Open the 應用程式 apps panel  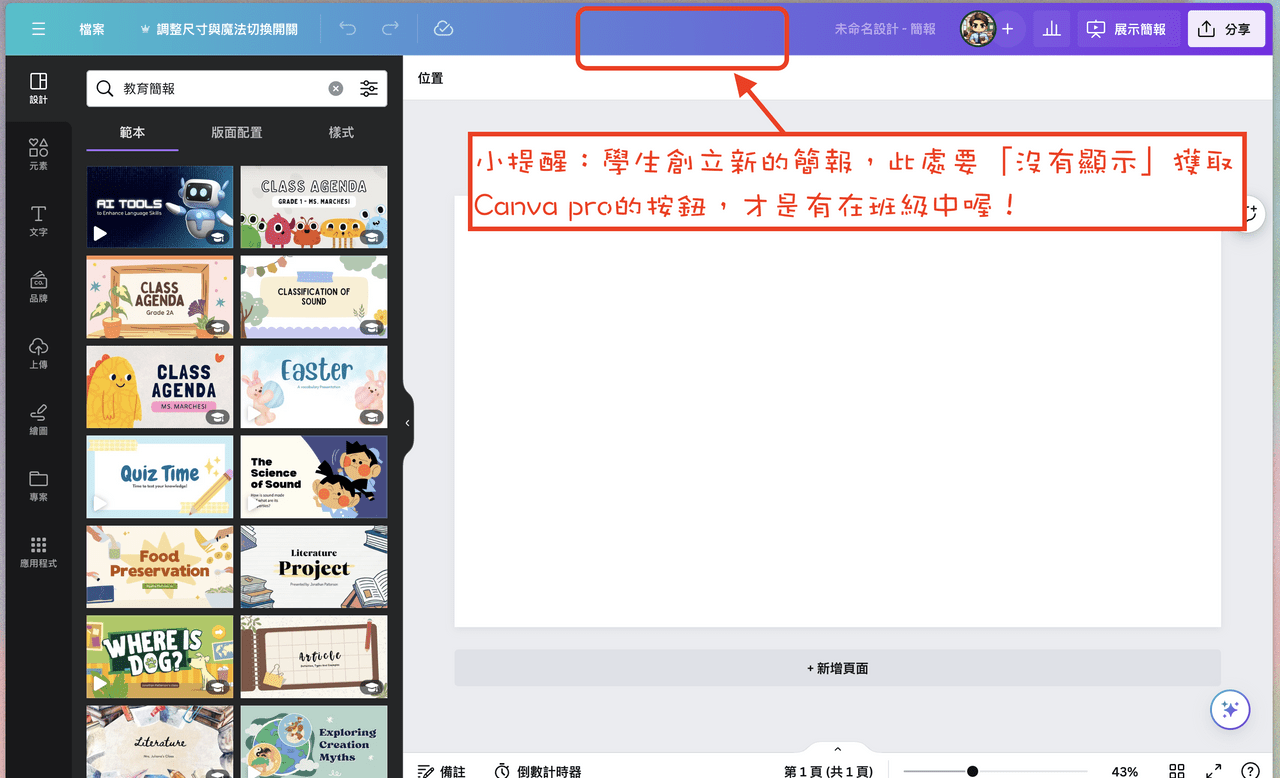click(x=38, y=552)
